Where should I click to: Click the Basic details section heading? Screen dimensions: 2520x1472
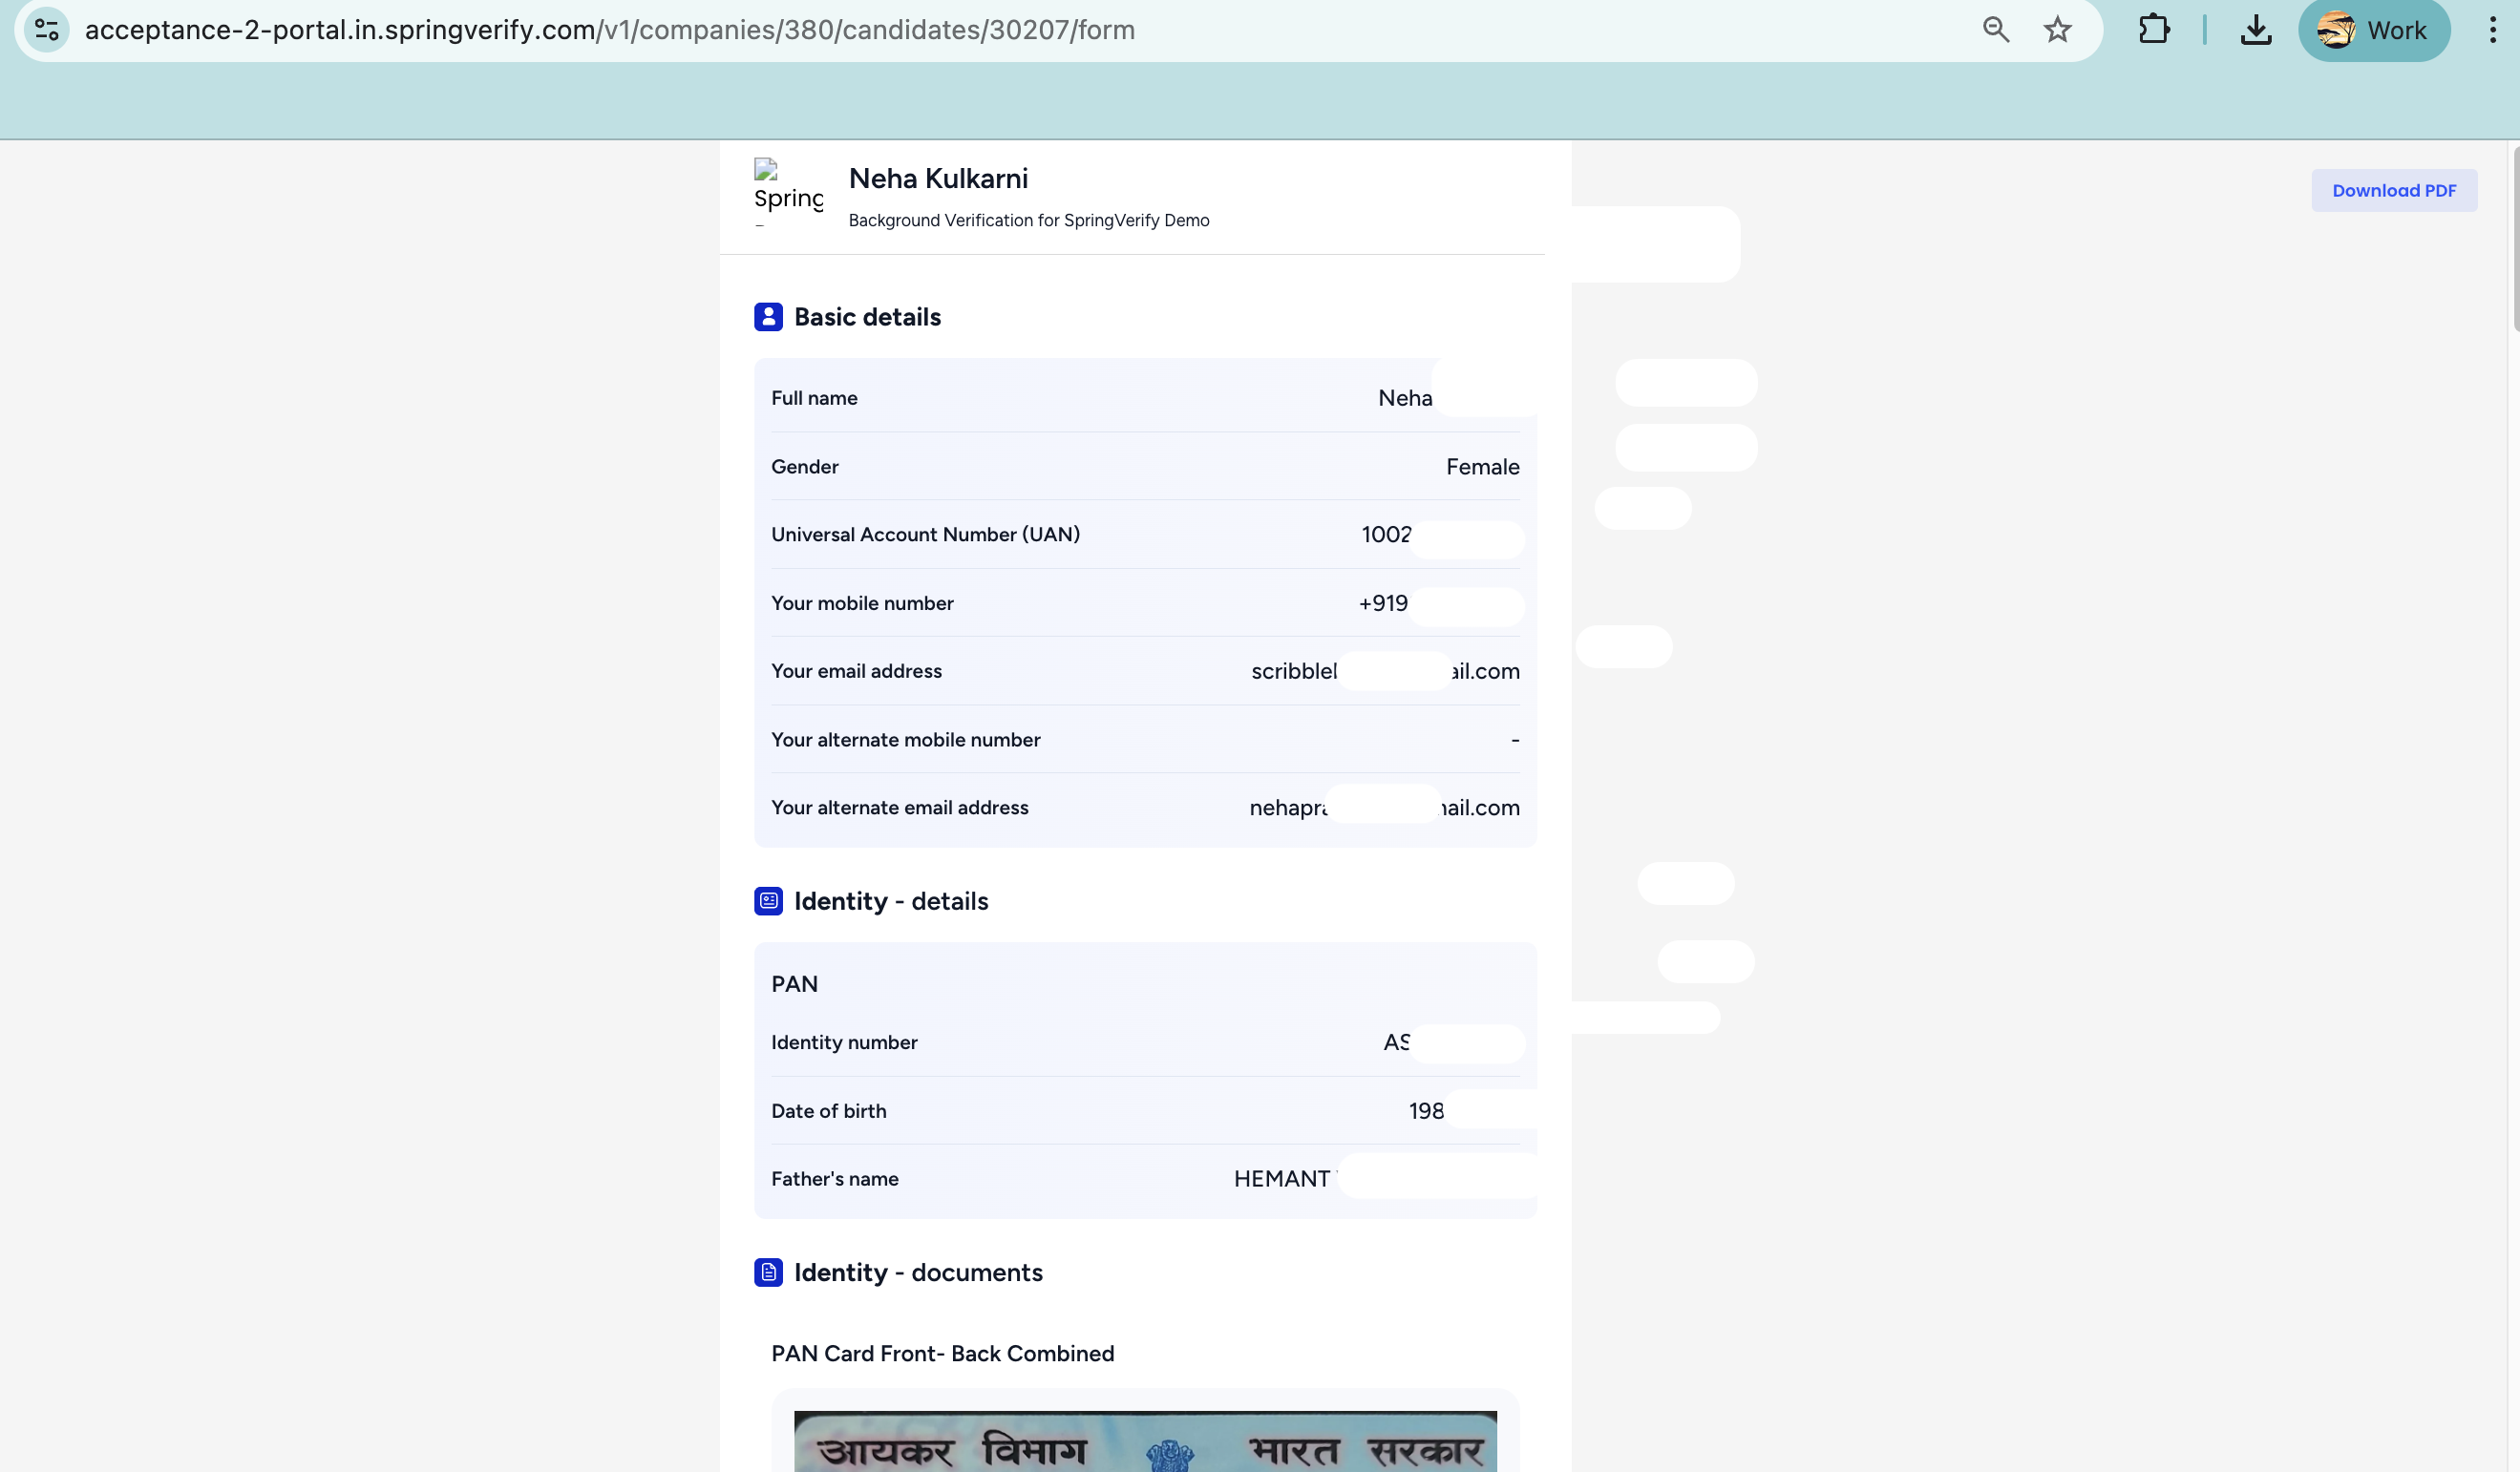[867, 317]
